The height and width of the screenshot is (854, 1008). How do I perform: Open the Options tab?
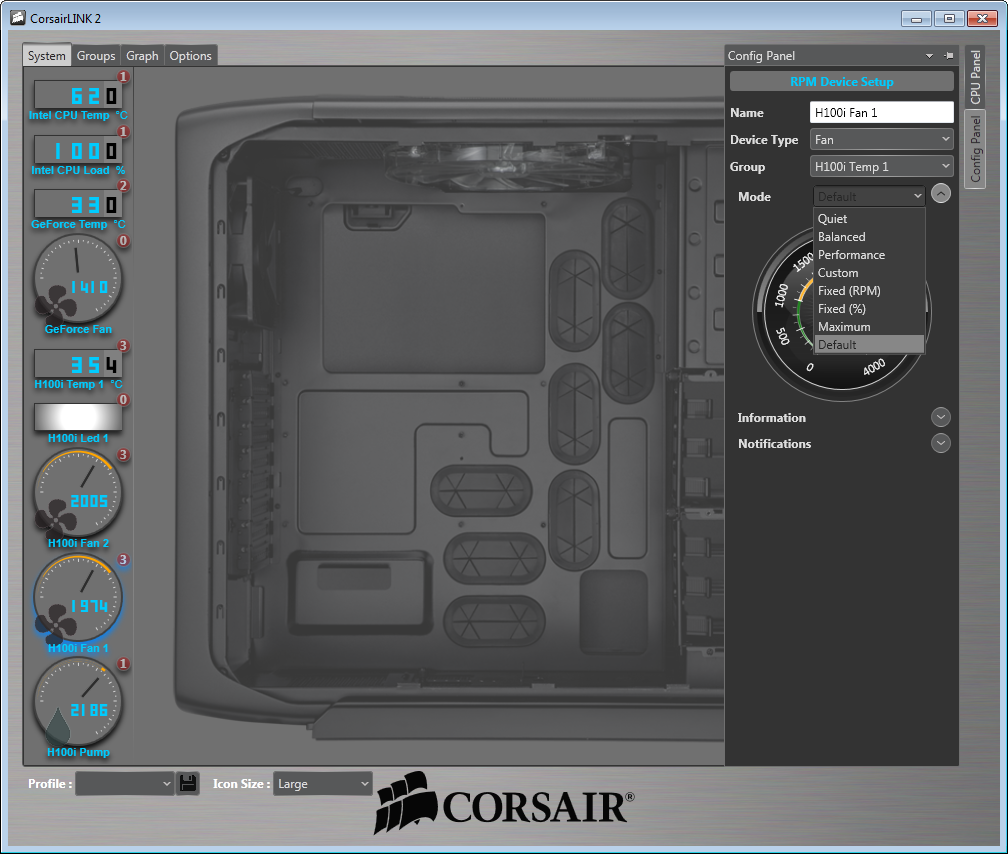[190, 55]
